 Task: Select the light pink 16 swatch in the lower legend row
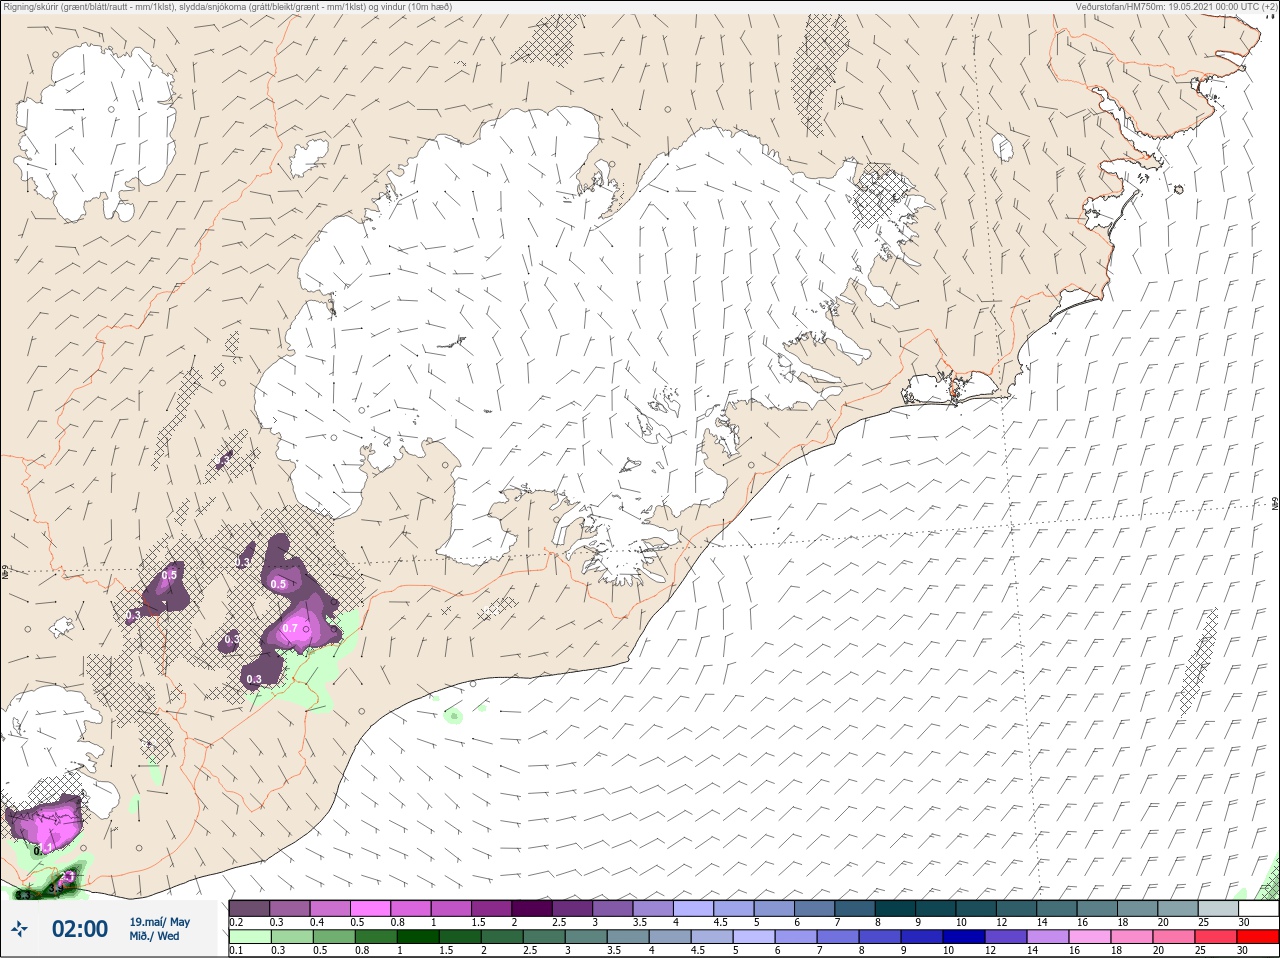[x=1090, y=937]
